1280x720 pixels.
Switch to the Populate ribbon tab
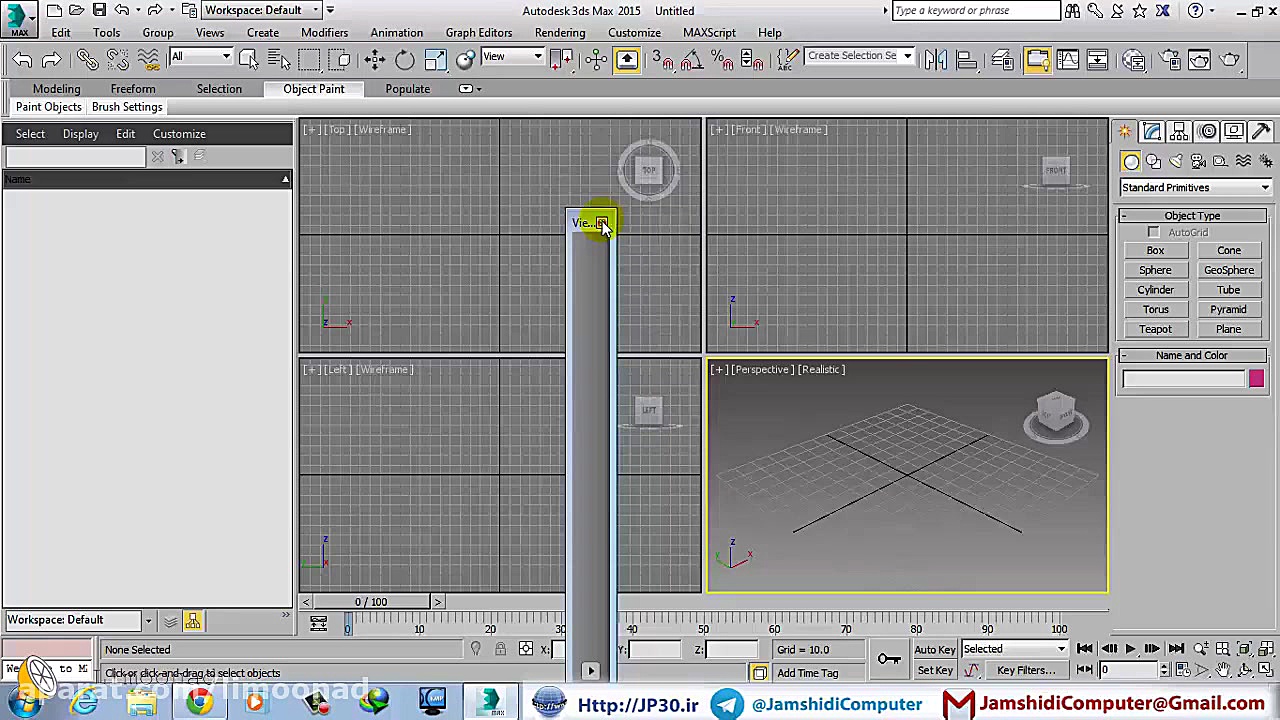[407, 89]
